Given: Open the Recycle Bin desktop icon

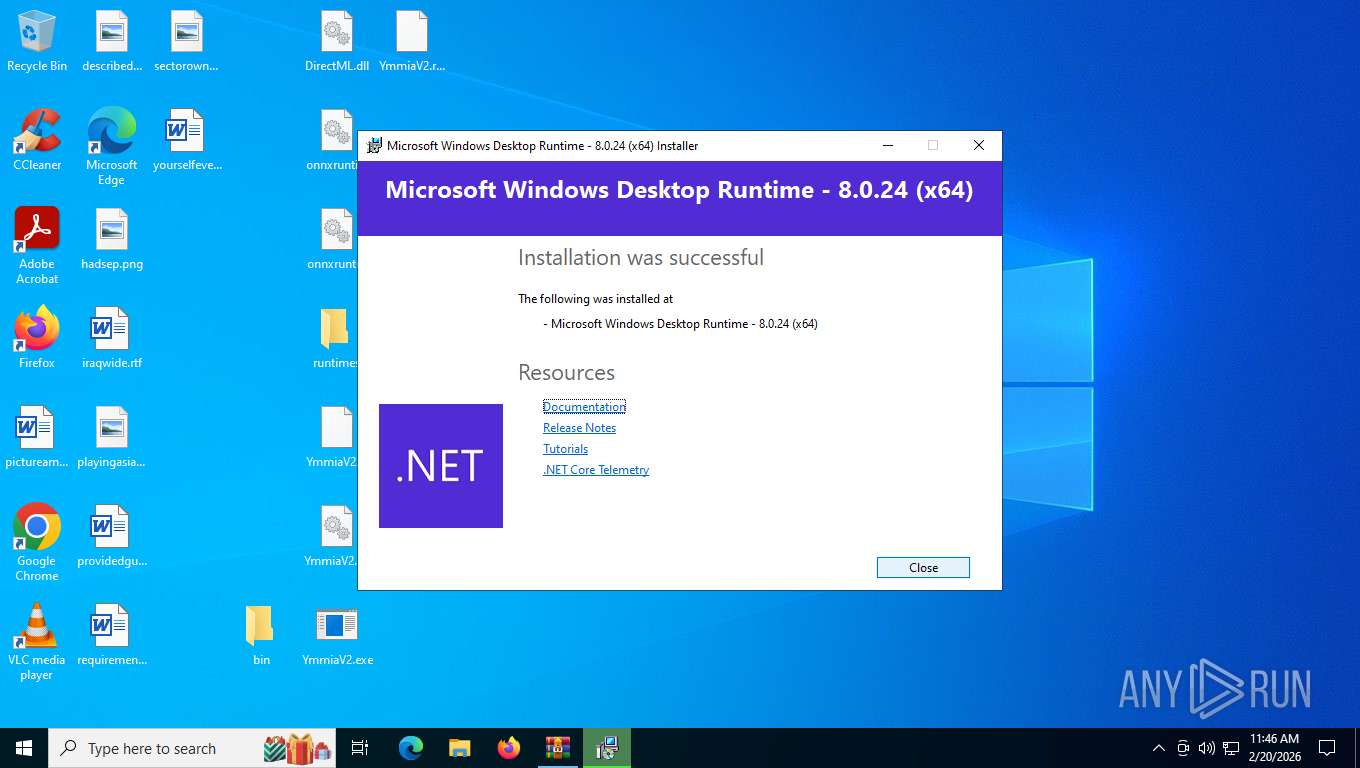Looking at the screenshot, I should click(37, 41).
